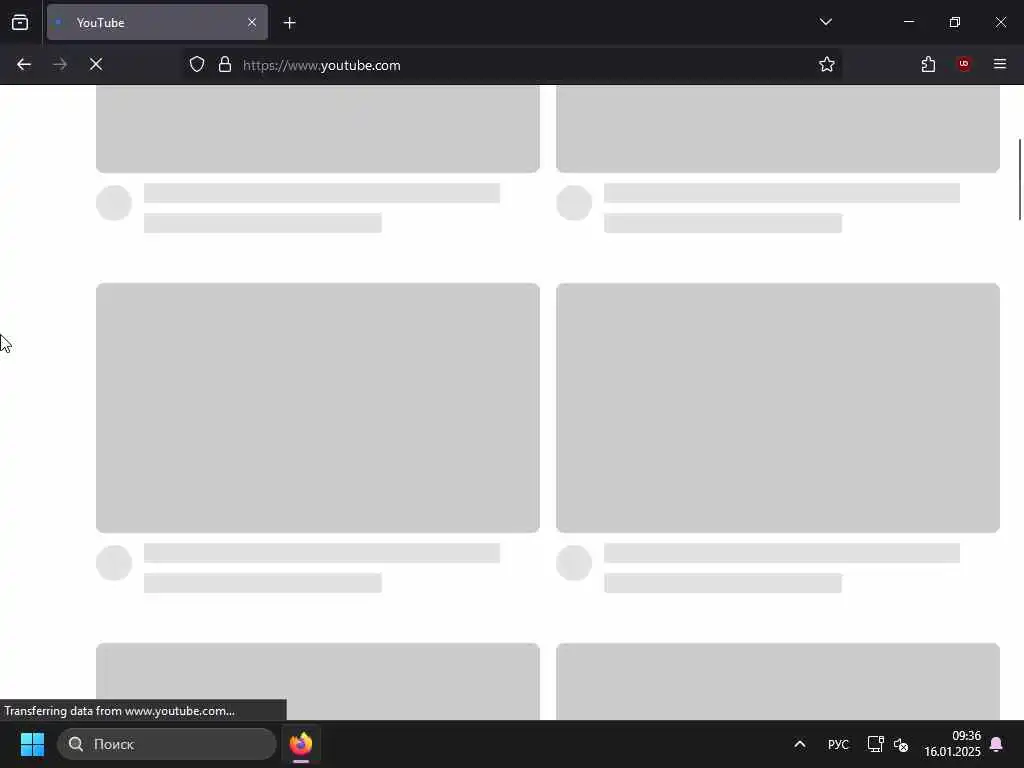Select Firefox icon in taskbar
Screen dimensions: 1024x768
(301, 744)
